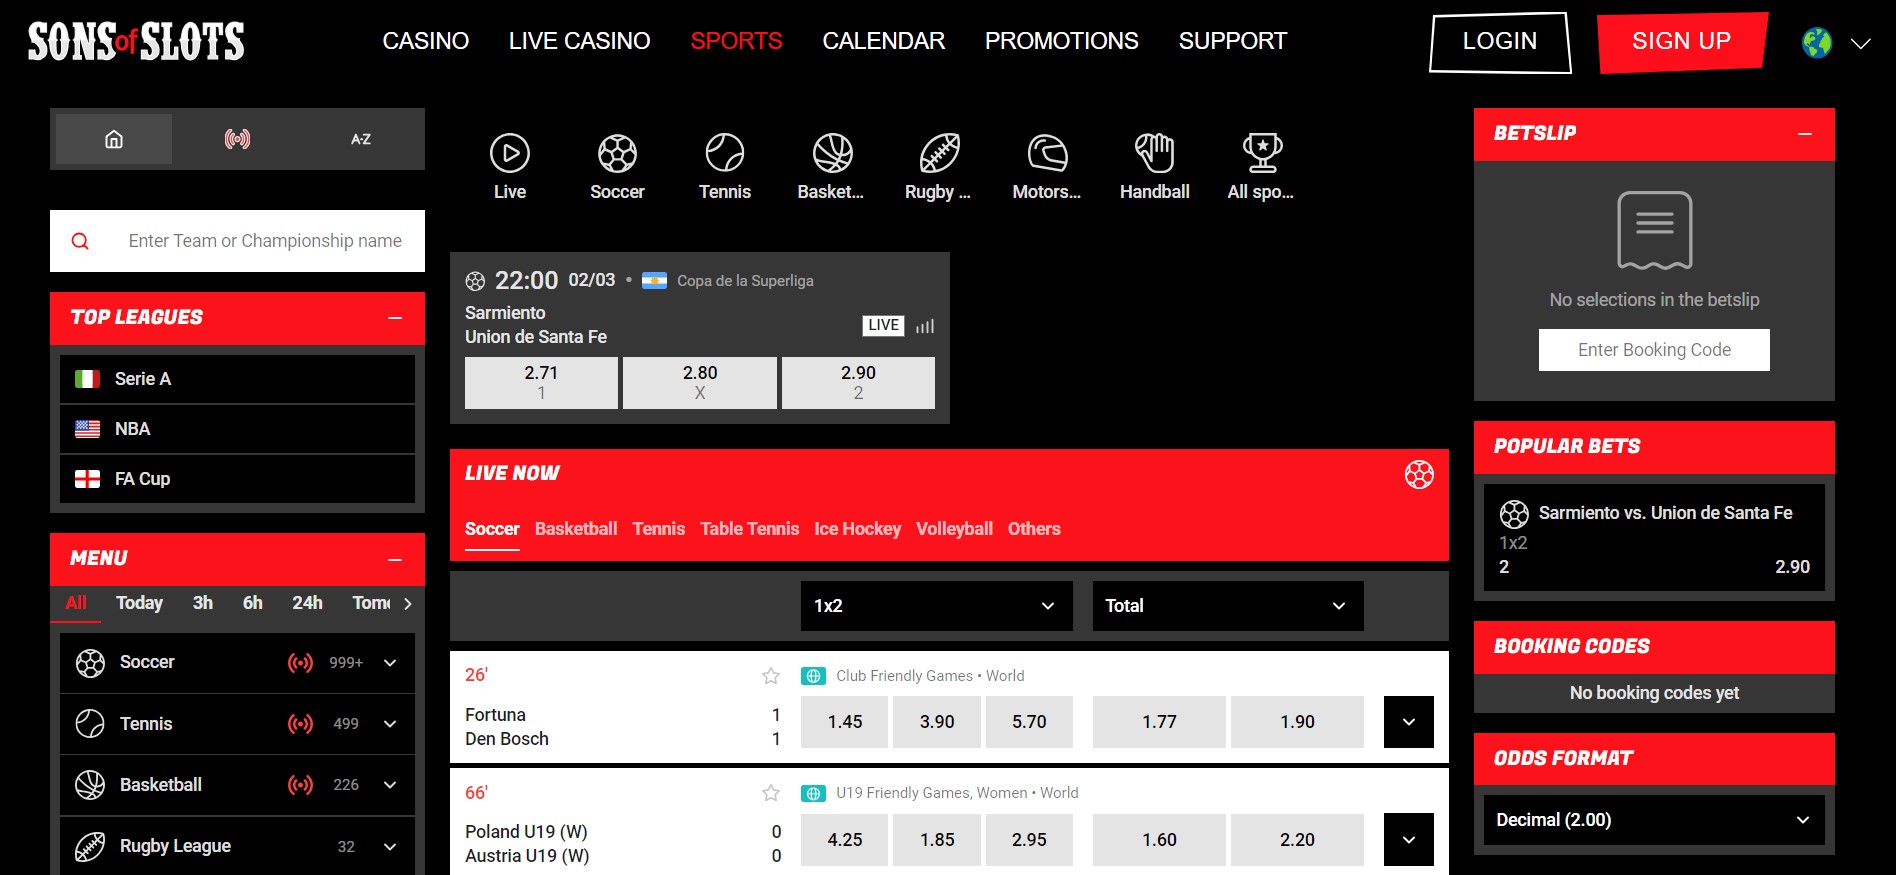Open FA Cup in Top Leagues
The height and width of the screenshot is (875, 1896).
click(x=237, y=479)
